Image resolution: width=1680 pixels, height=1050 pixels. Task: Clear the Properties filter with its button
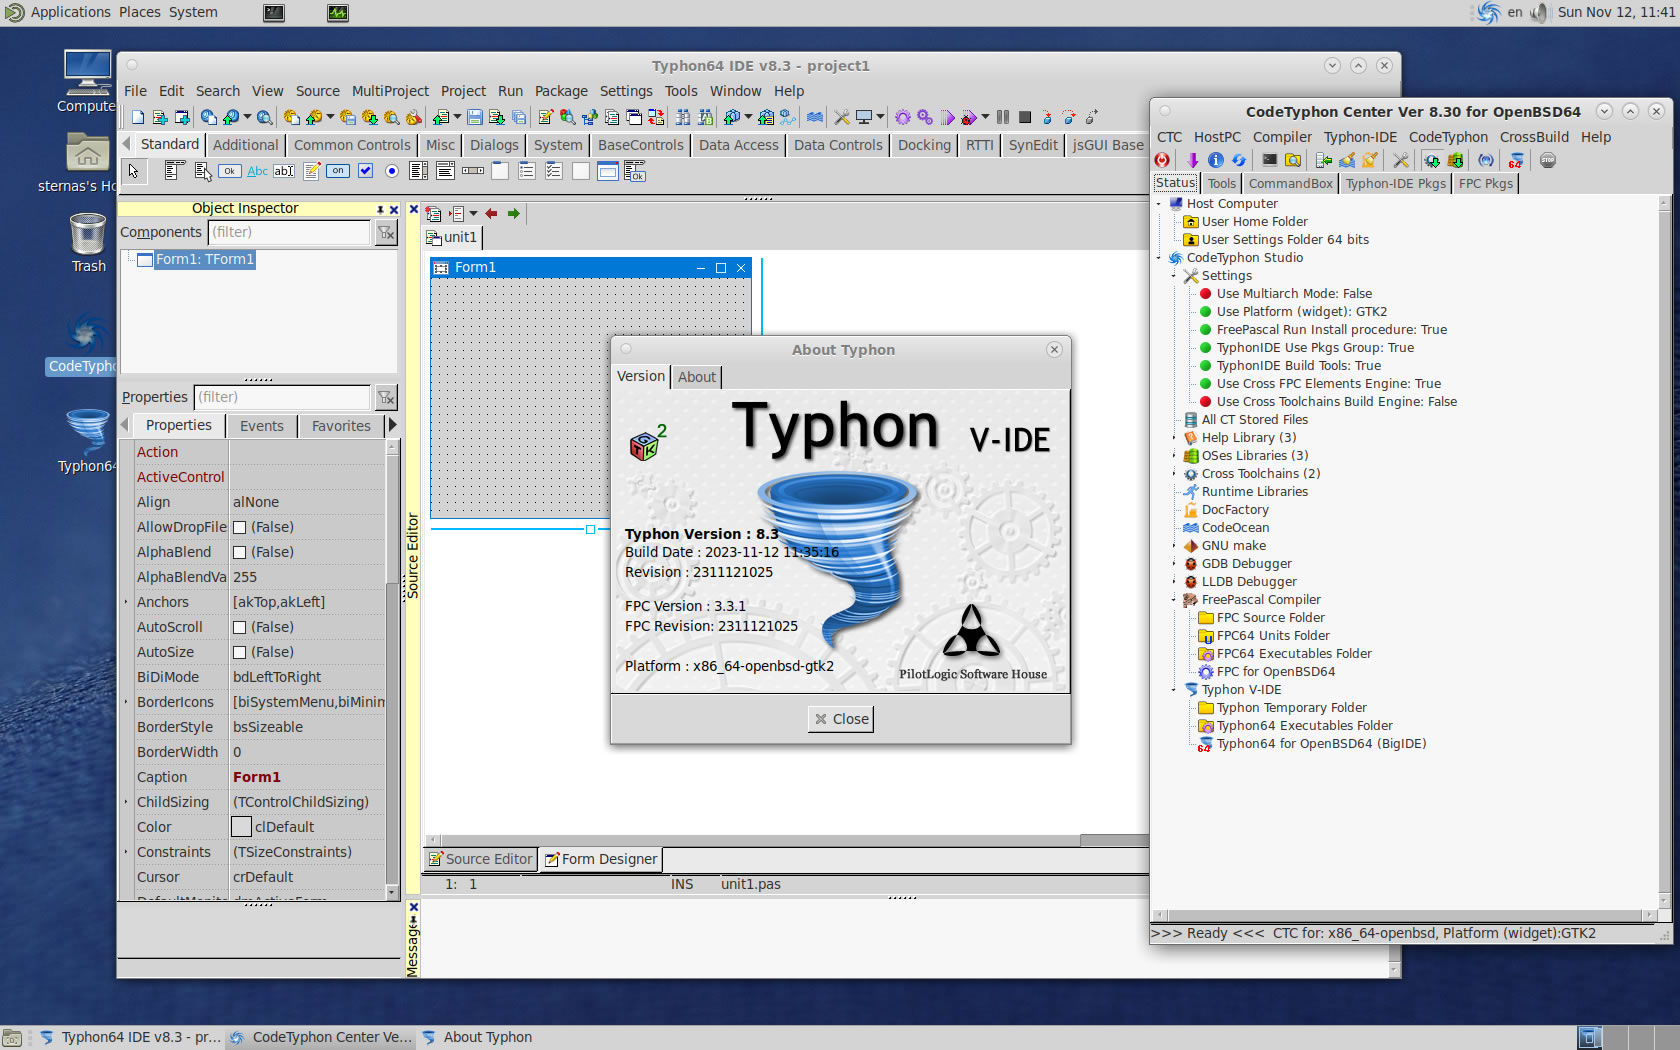tap(386, 398)
